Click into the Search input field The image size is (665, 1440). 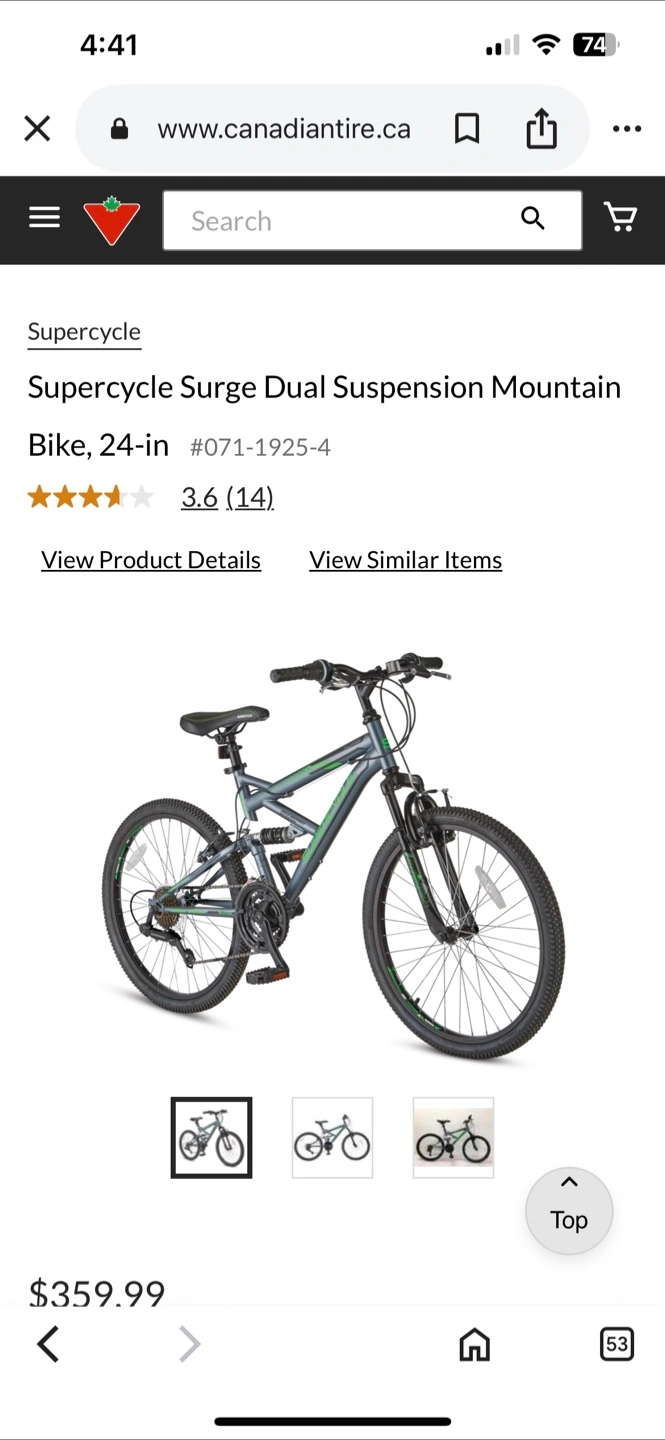pos(342,220)
